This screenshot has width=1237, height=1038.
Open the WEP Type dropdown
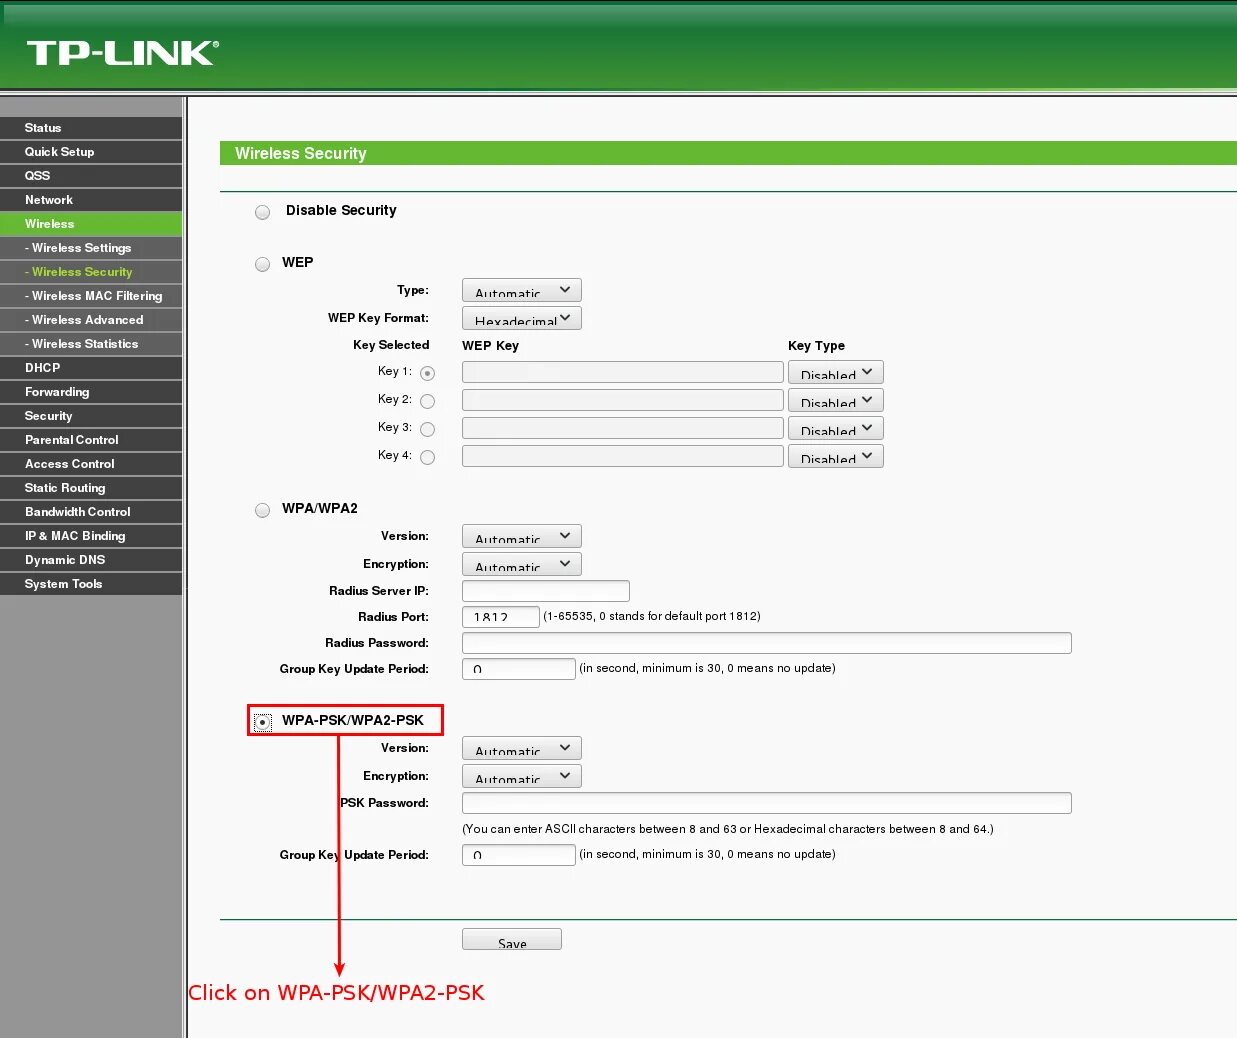[x=522, y=290]
